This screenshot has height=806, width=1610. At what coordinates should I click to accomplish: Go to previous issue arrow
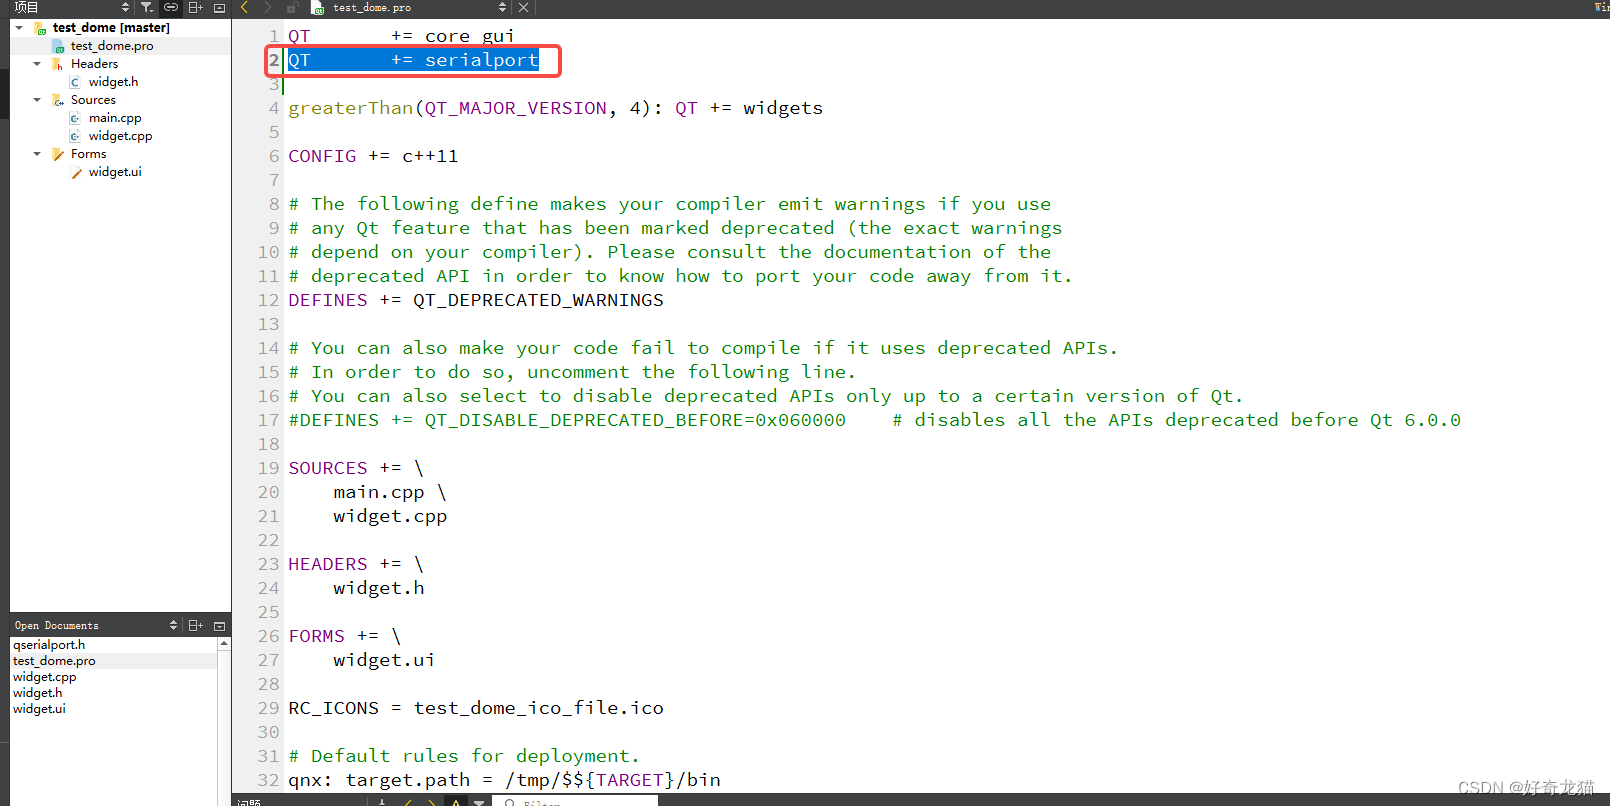408,802
